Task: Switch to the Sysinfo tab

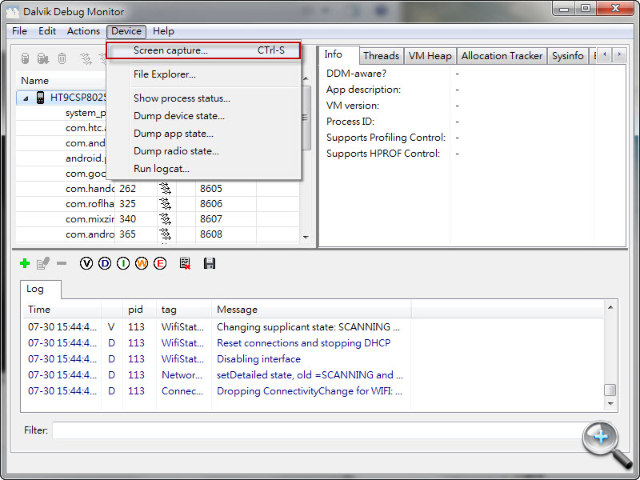Action: click(567, 56)
